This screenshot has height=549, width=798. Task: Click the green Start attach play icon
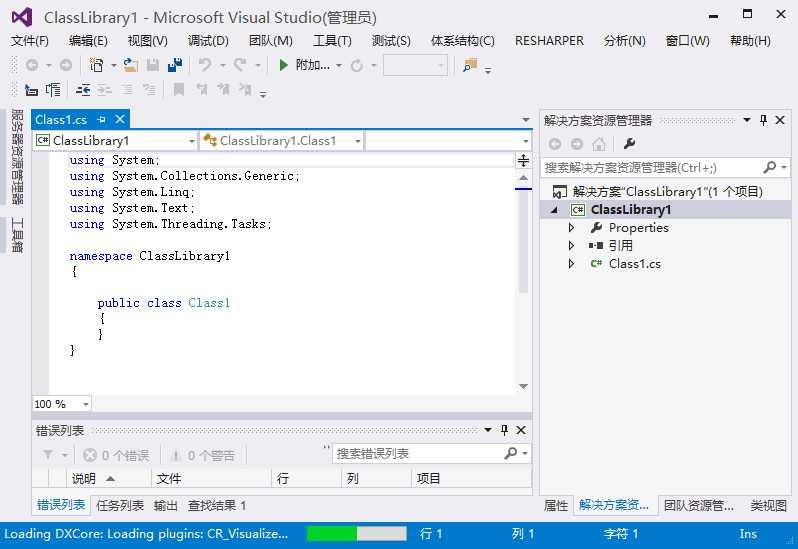point(283,65)
